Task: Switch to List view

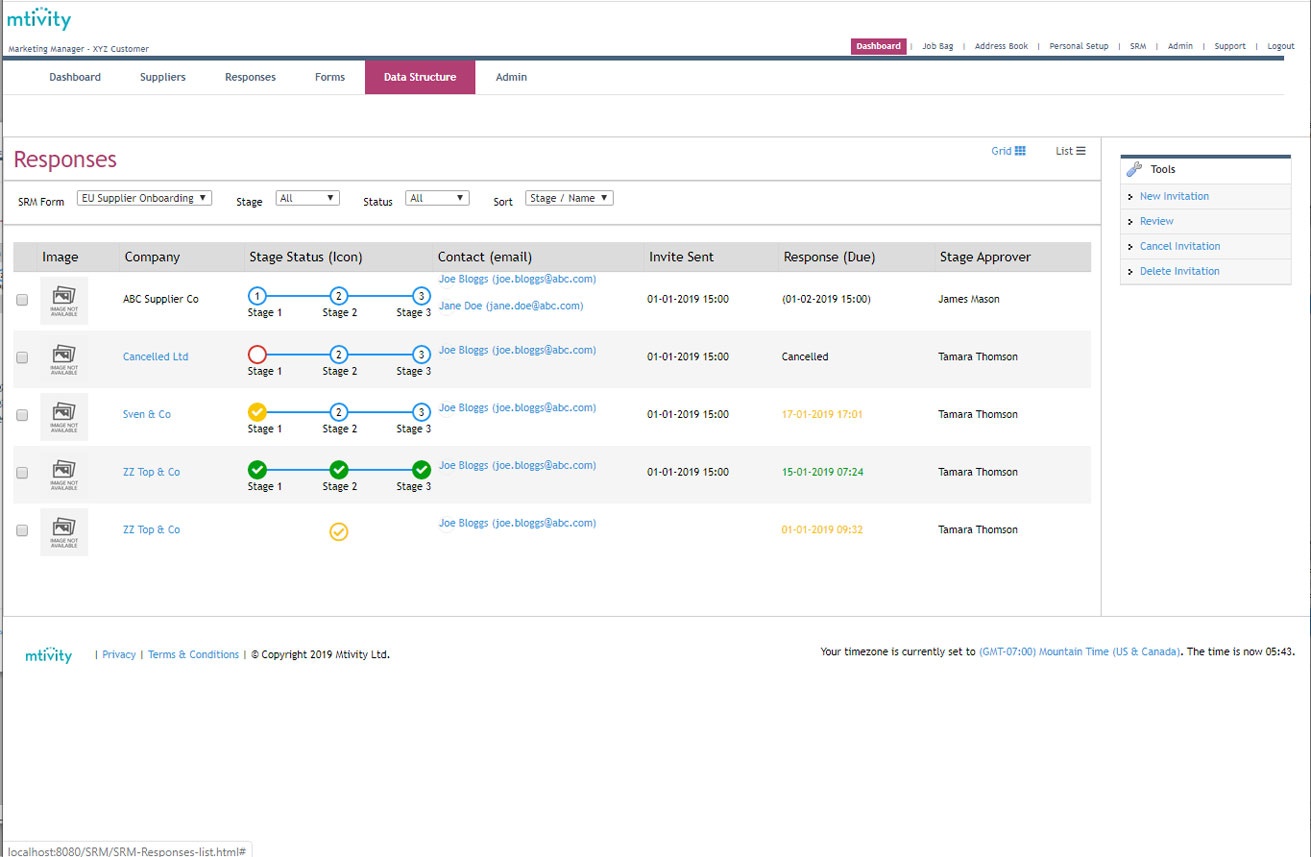Action: point(1070,151)
